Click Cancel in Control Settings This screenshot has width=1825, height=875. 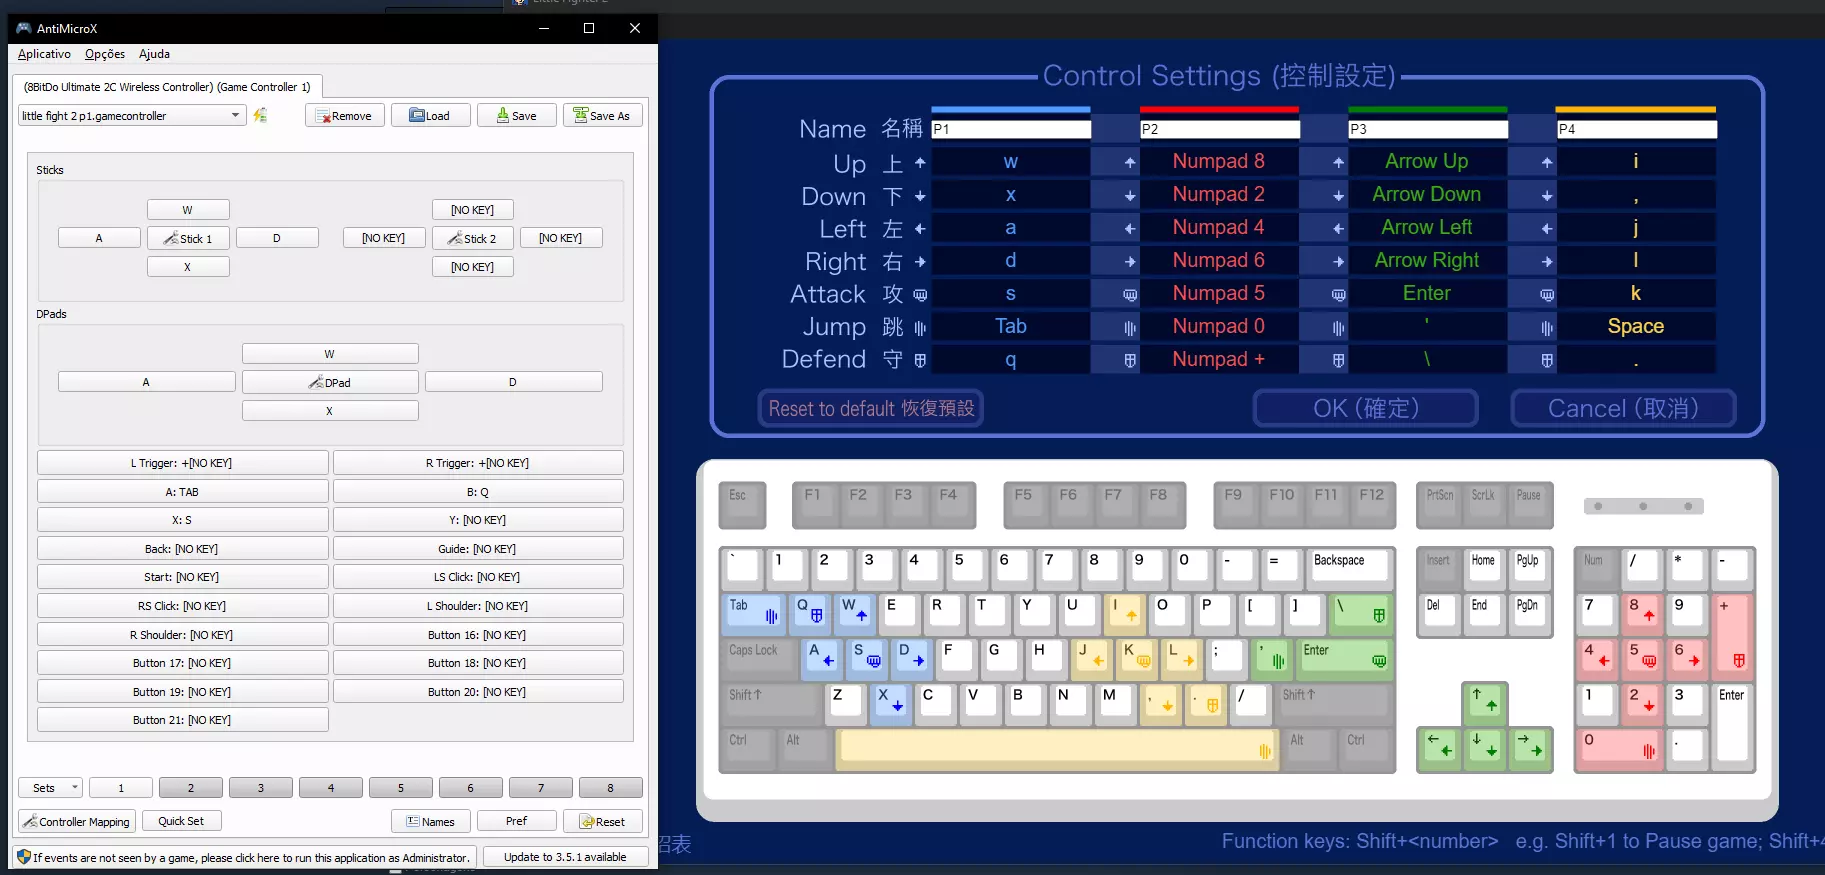(1623, 408)
